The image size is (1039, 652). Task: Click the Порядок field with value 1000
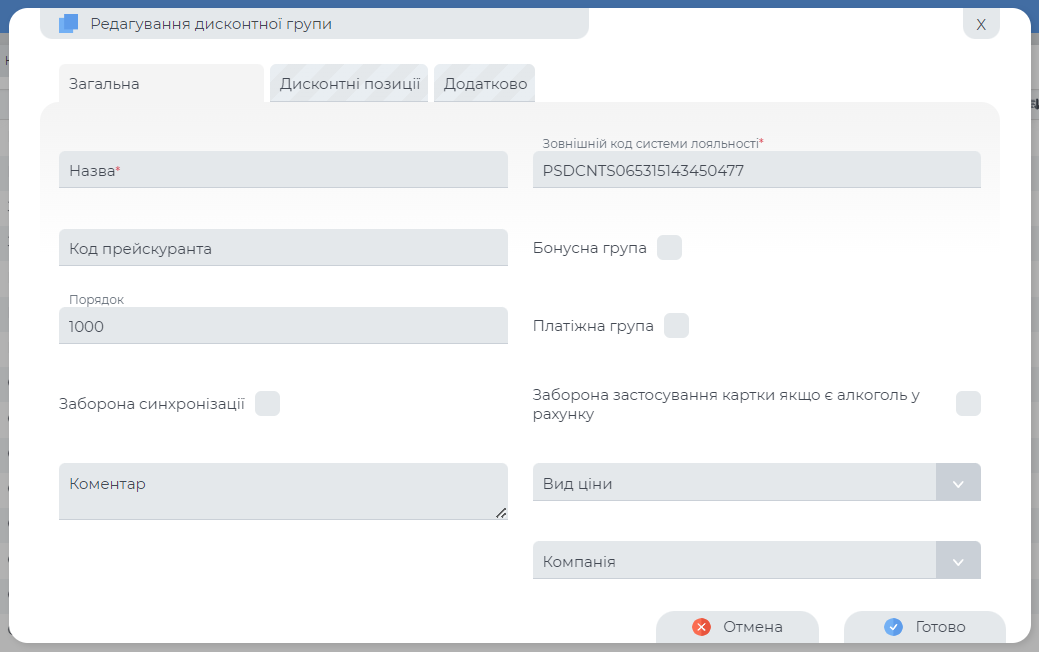tap(283, 326)
